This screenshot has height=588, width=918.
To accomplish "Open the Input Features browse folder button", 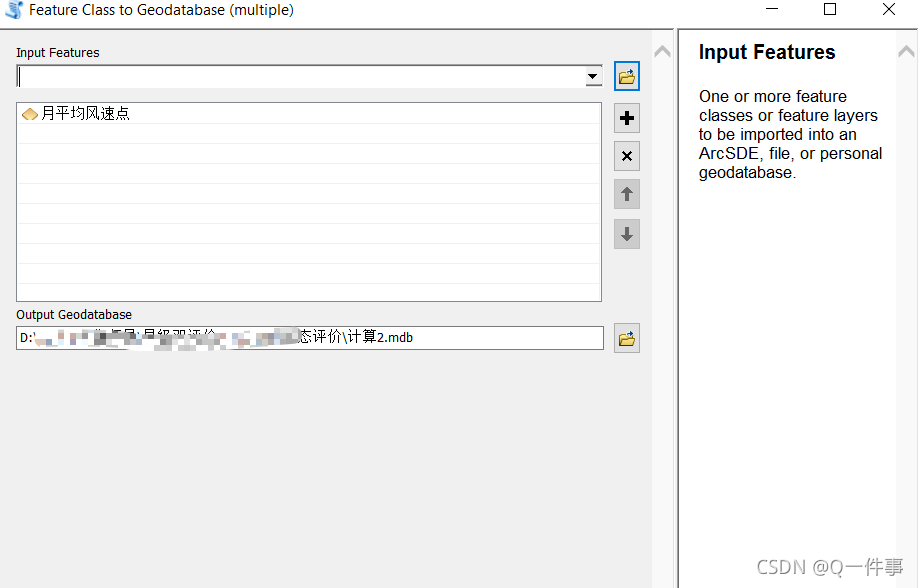I will 626,76.
